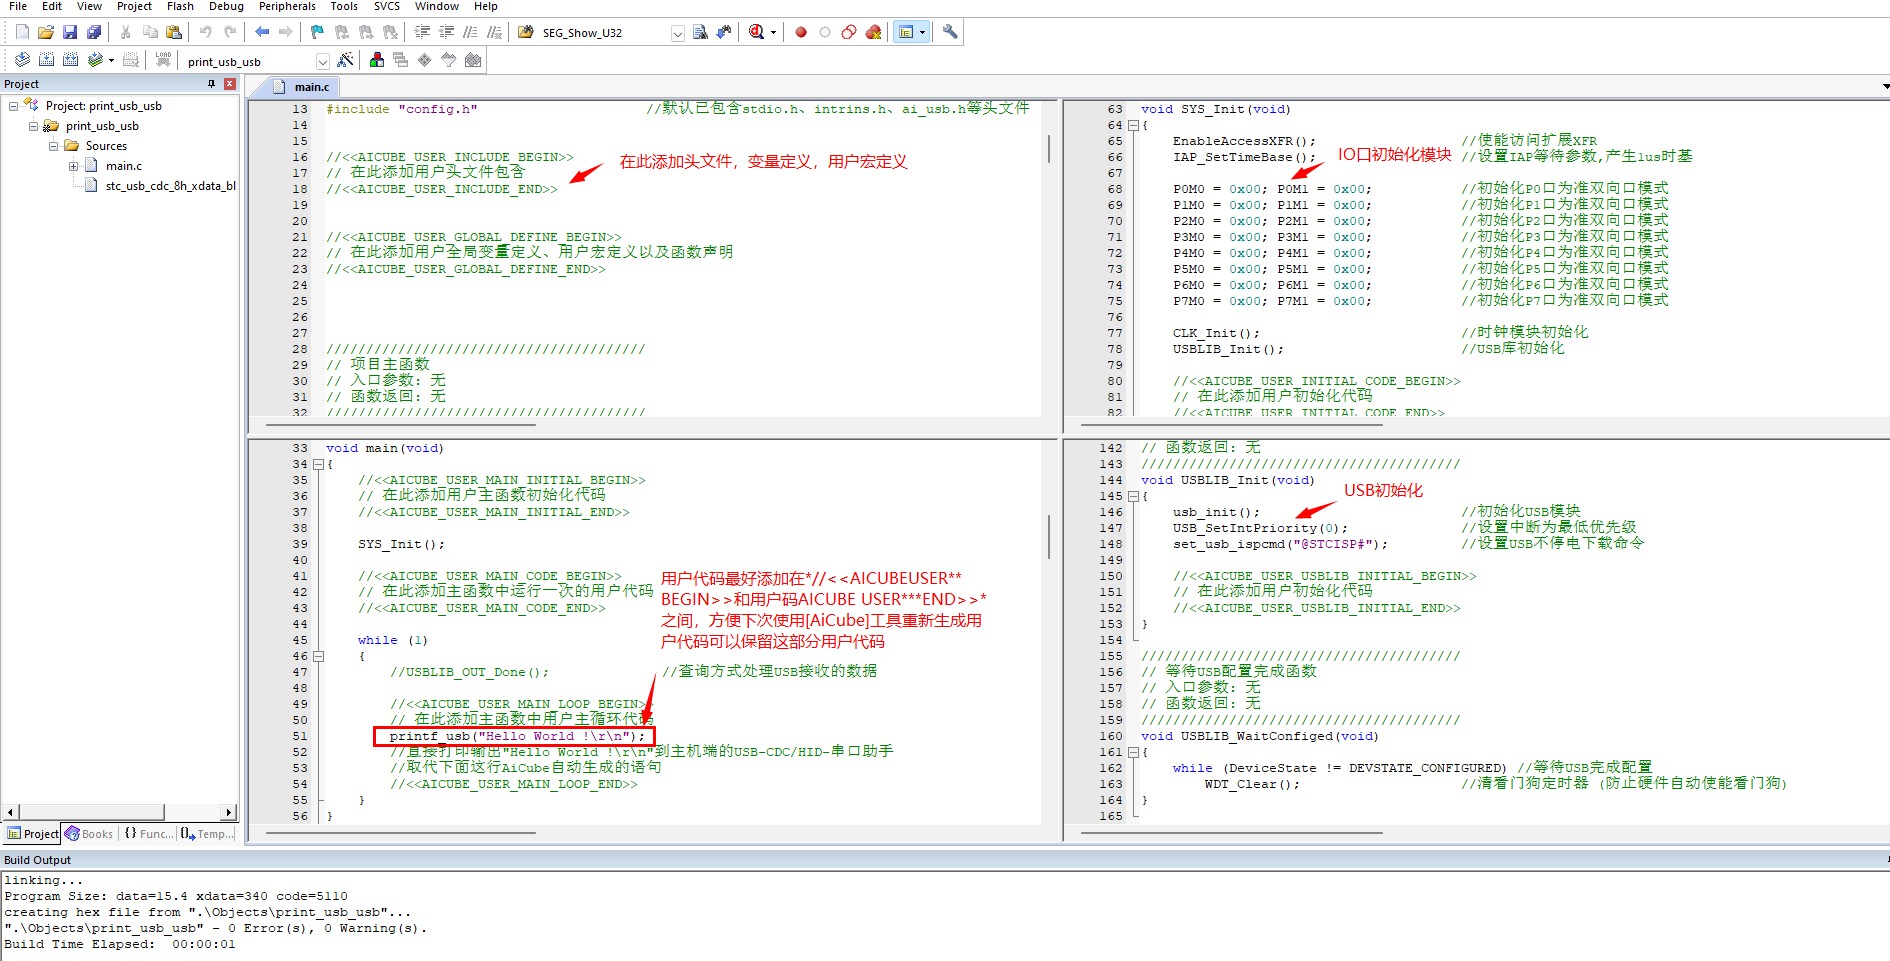
Task: Open the SEG_Show_U32 find dropdown arrow
Action: 677,33
